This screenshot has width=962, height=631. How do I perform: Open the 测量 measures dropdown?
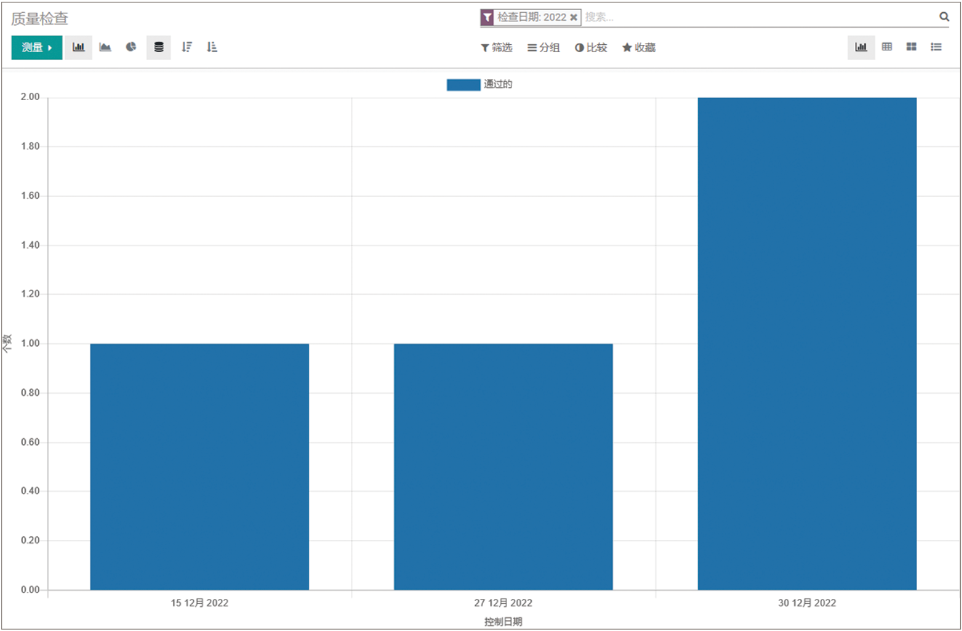click(x=37, y=47)
